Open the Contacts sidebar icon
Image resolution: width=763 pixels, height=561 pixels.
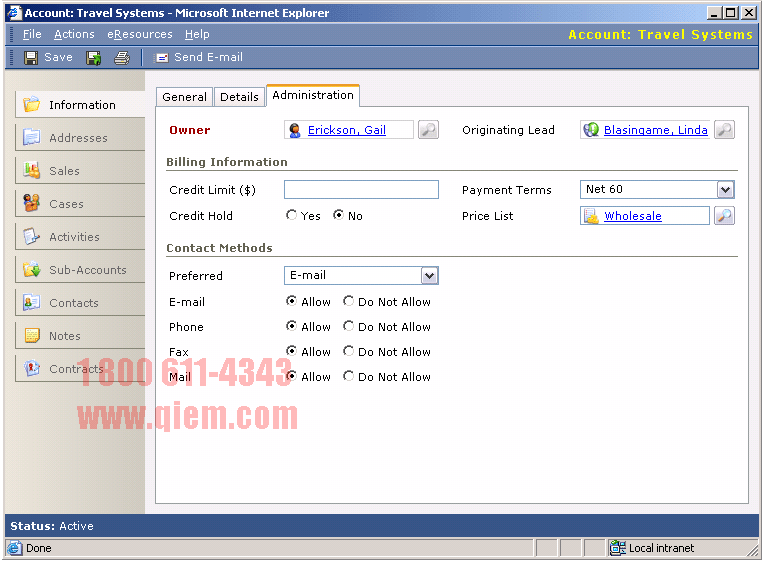[x=32, y=302]
